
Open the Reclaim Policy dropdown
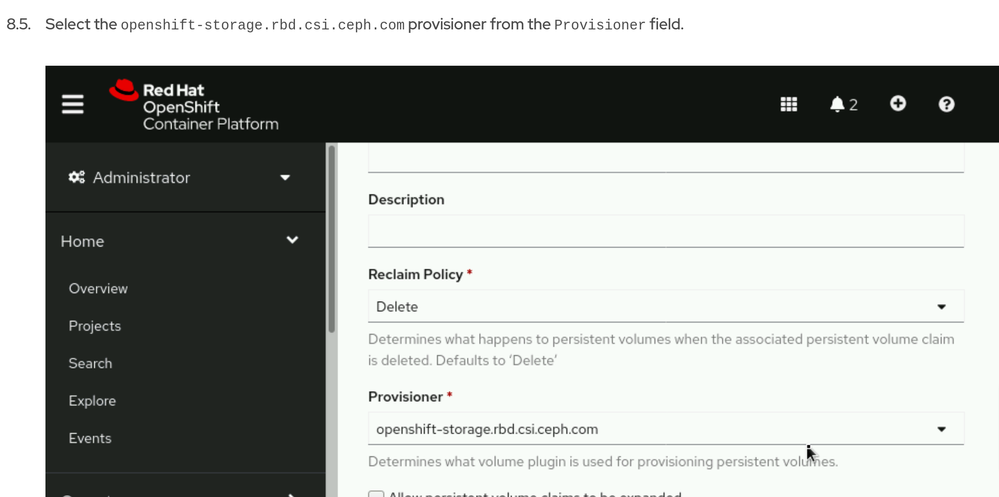(x=665, y=306)
